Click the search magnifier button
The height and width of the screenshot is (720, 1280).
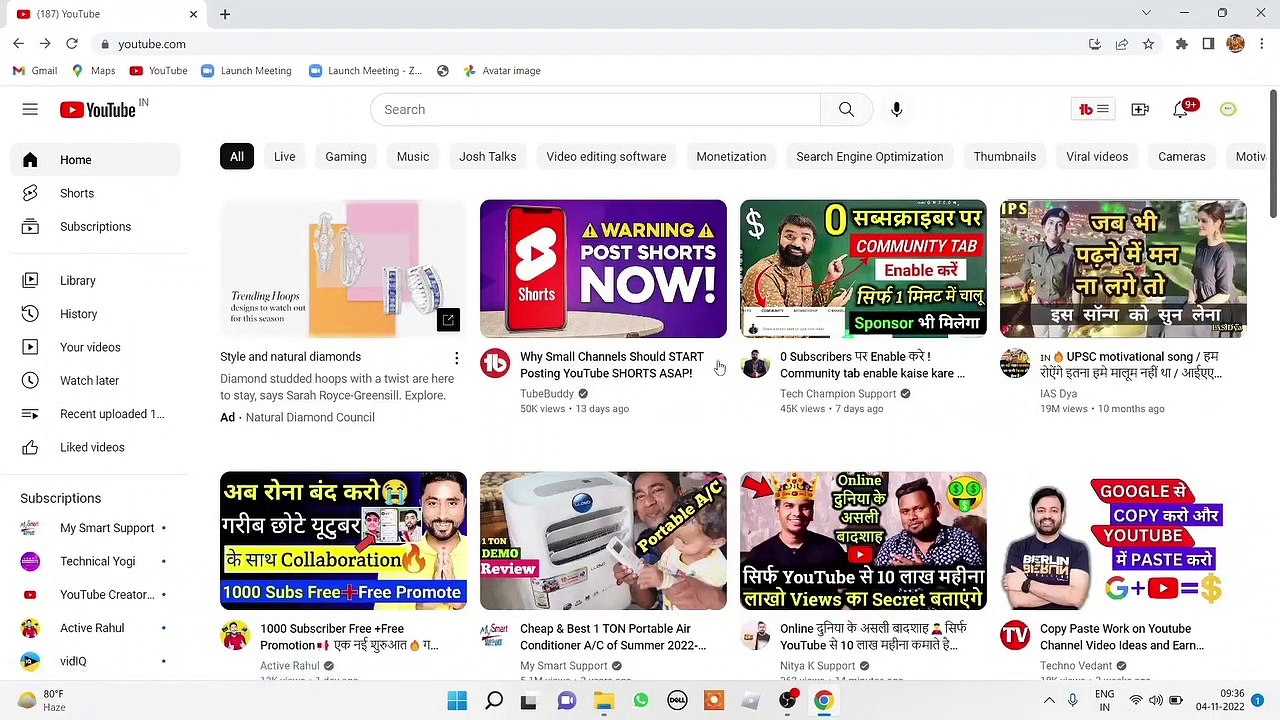coord(846,110)
